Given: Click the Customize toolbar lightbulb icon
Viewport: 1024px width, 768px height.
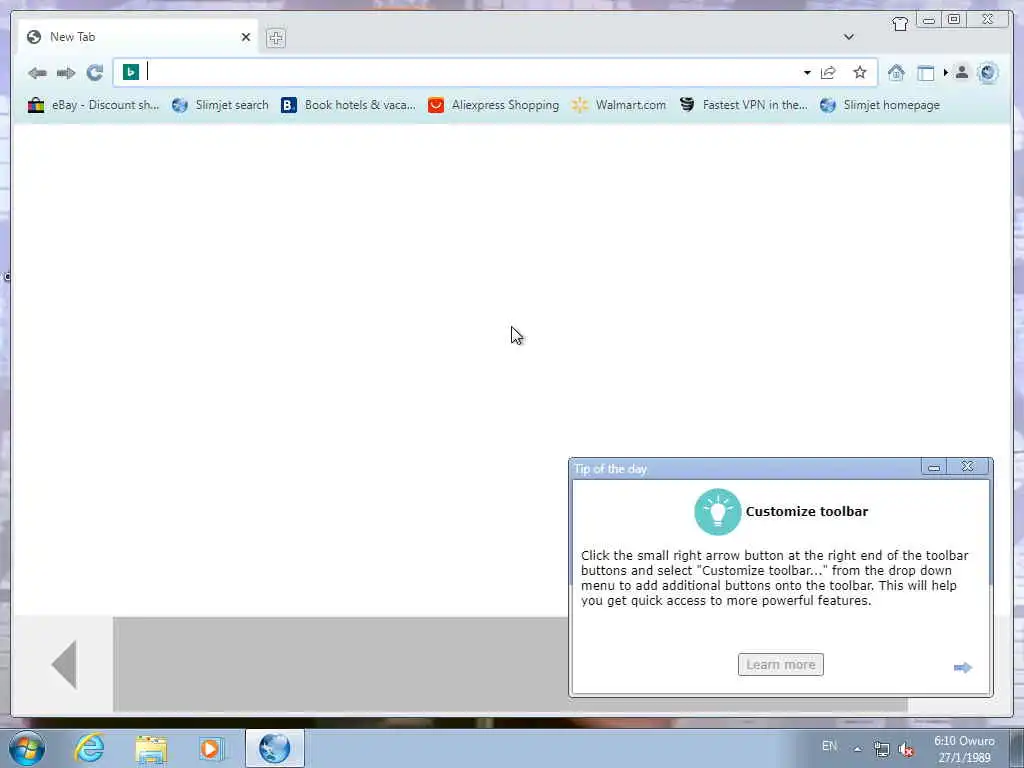Looking at the screenshot, I should [718, 512].
